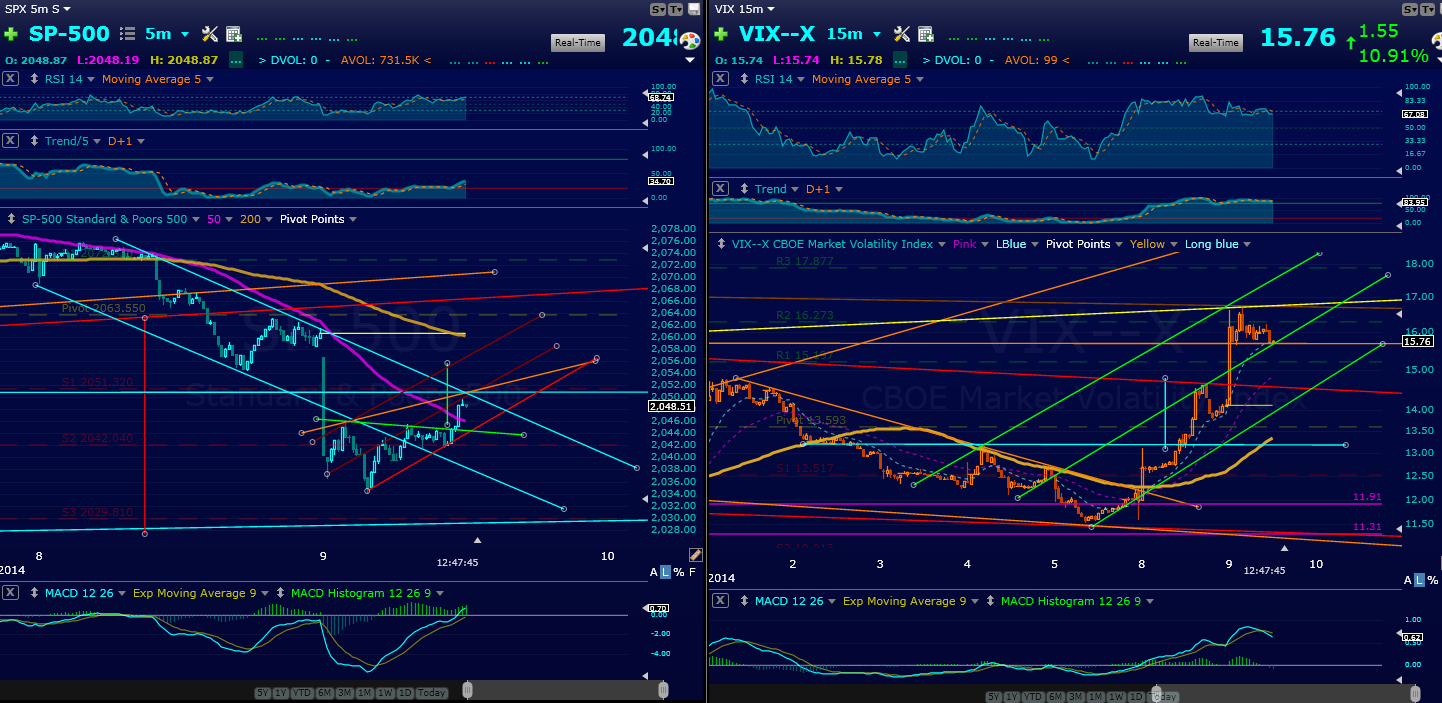Open the T dropdown button in SPX window
Screen dimensions: 1442x703
point(675,9)
